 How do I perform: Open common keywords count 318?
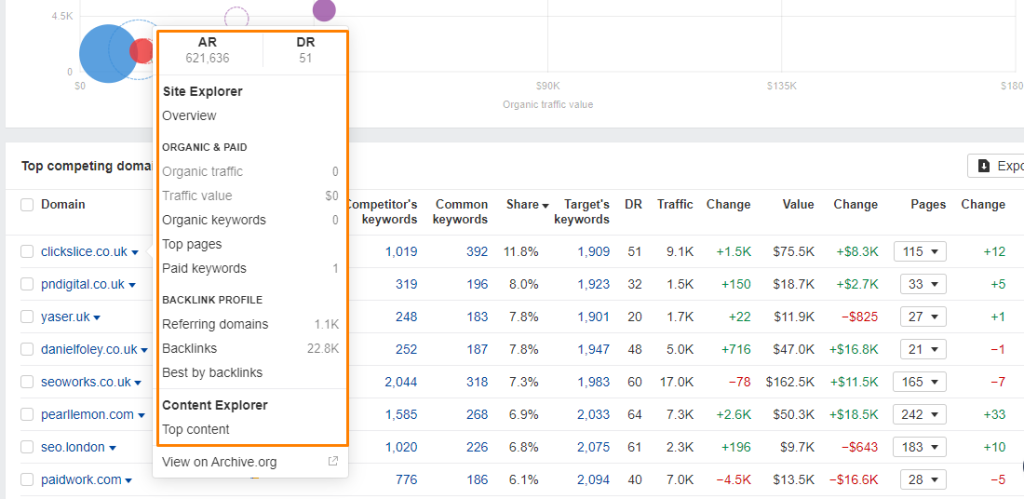pos(477,382)
